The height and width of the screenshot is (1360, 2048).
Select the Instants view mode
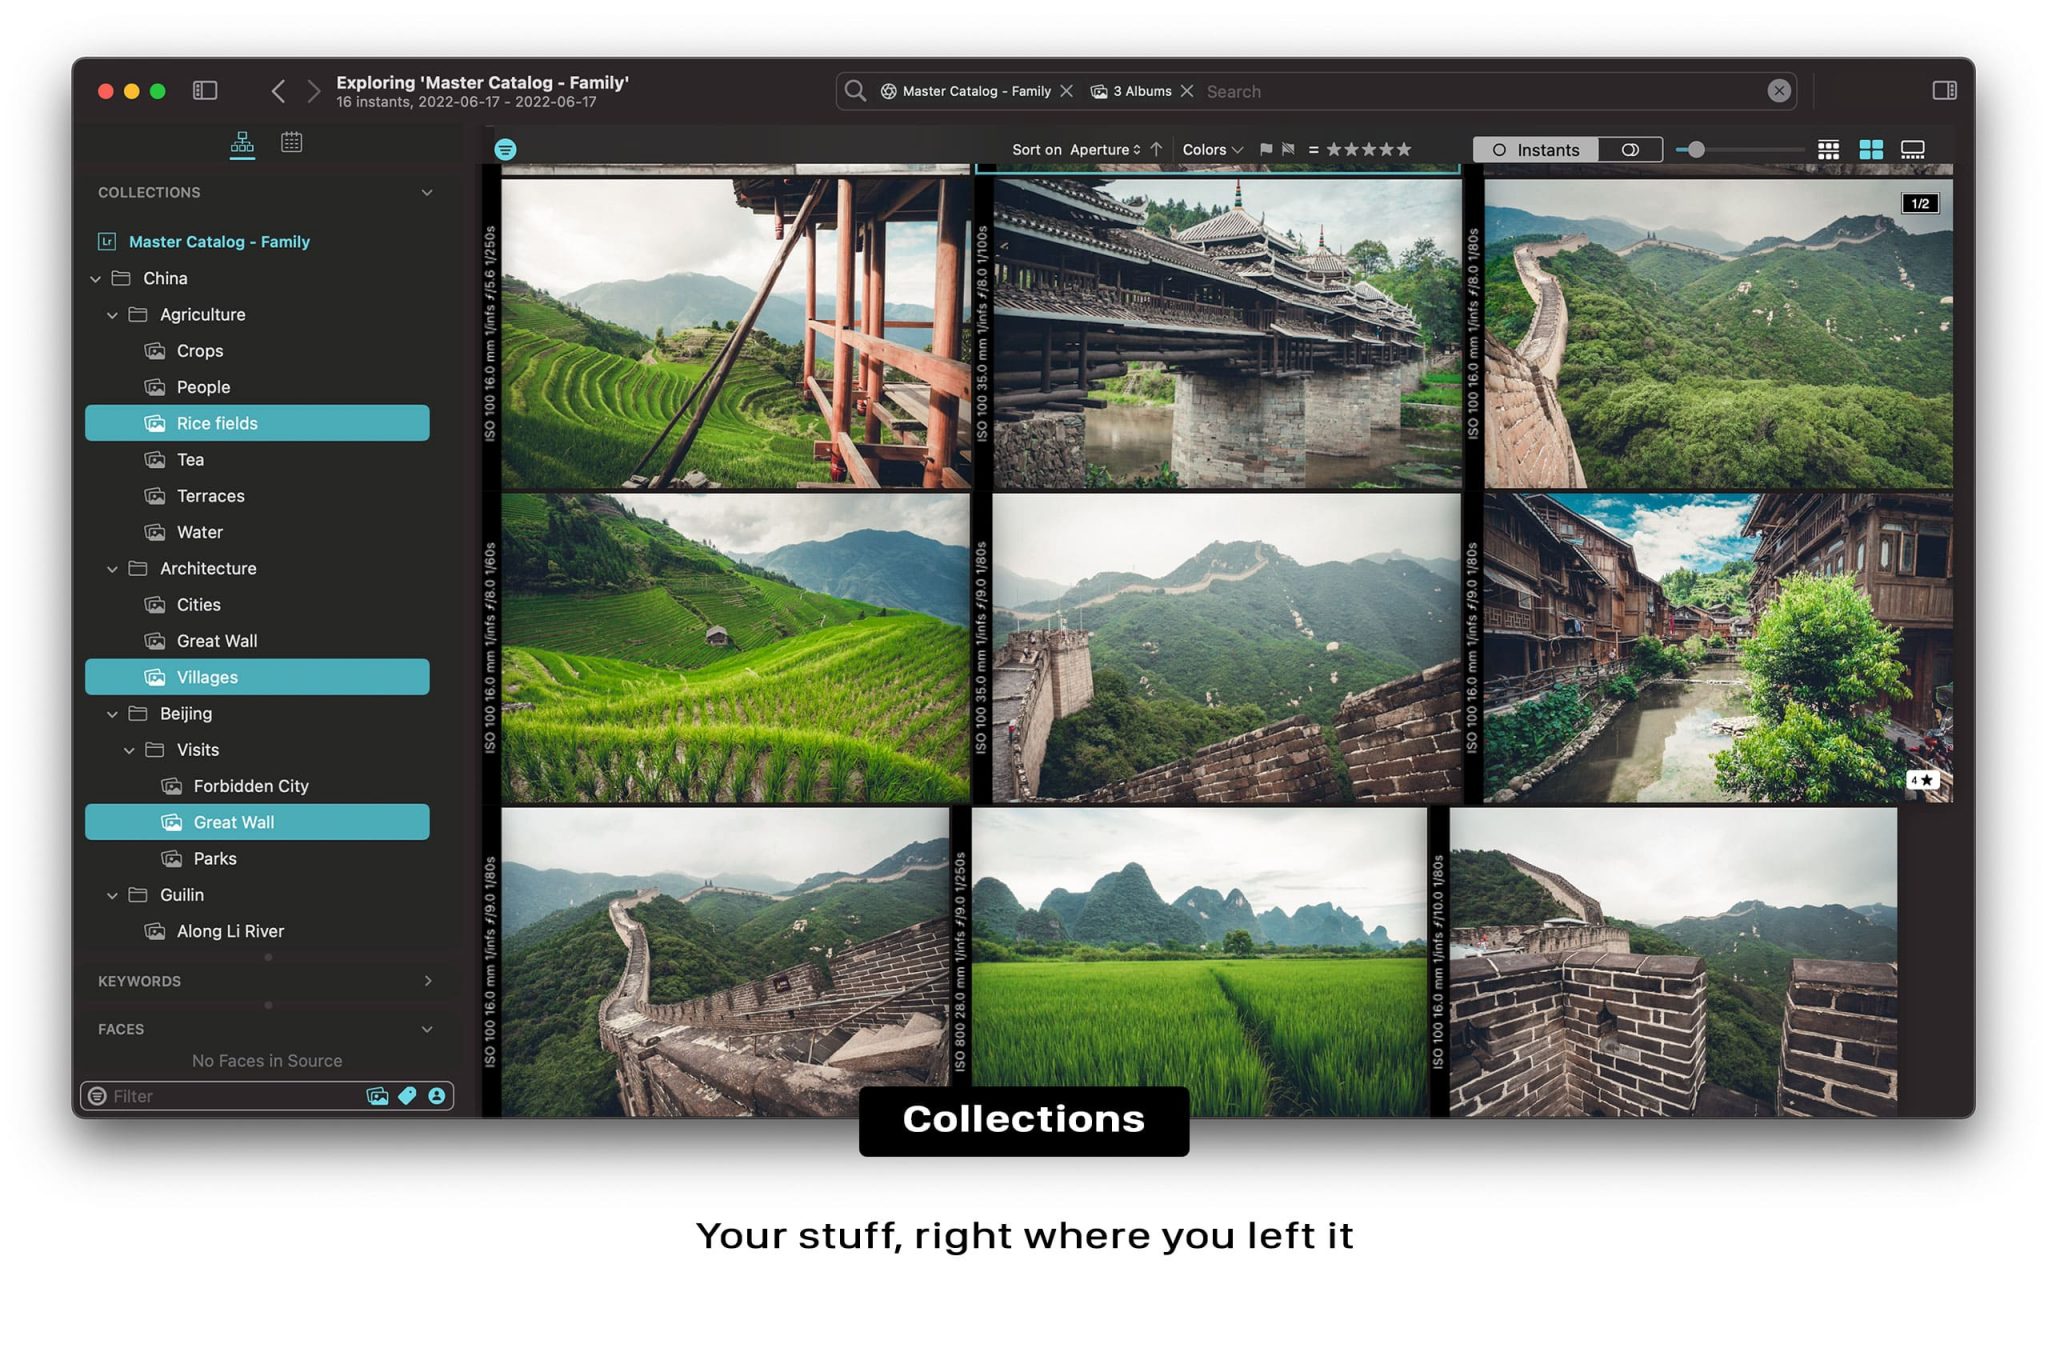(x=1536, y=150)
